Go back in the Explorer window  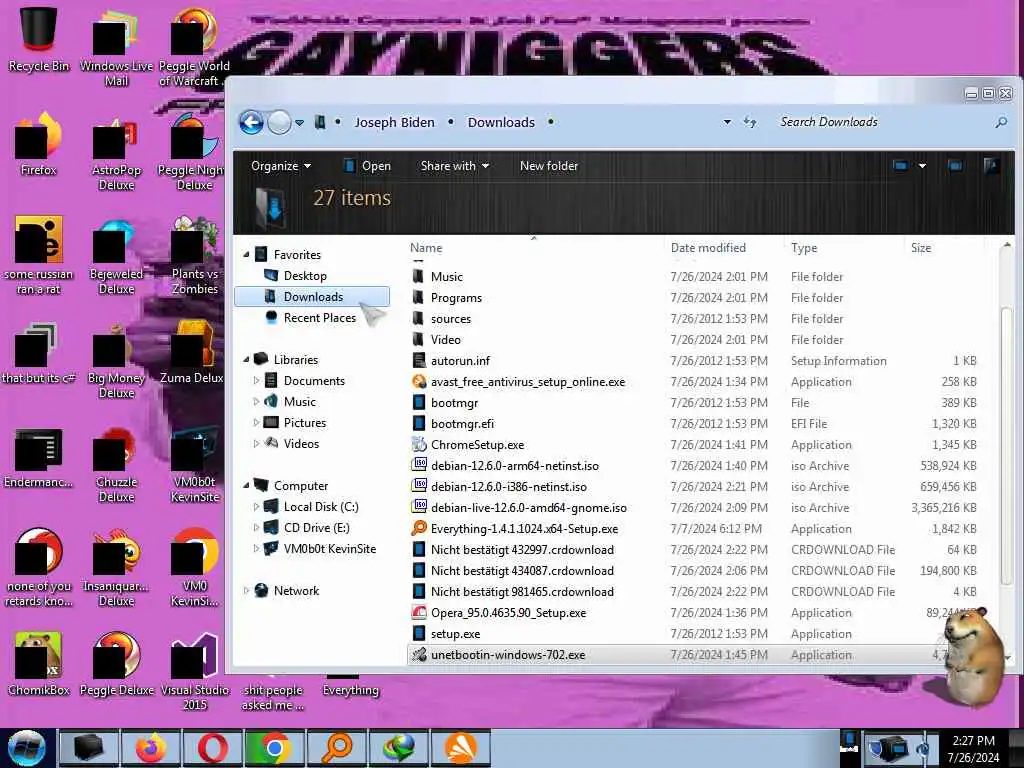click(x=251, y=122)
